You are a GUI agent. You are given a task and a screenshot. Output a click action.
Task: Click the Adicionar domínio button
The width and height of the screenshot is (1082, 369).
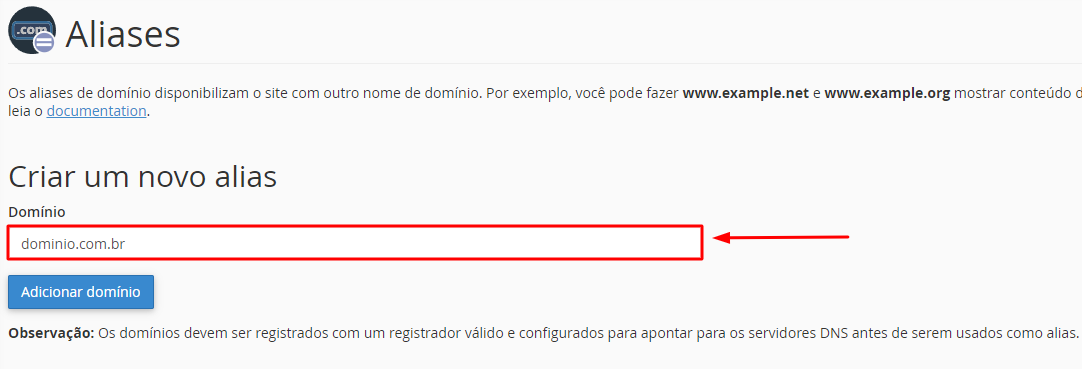81,292
